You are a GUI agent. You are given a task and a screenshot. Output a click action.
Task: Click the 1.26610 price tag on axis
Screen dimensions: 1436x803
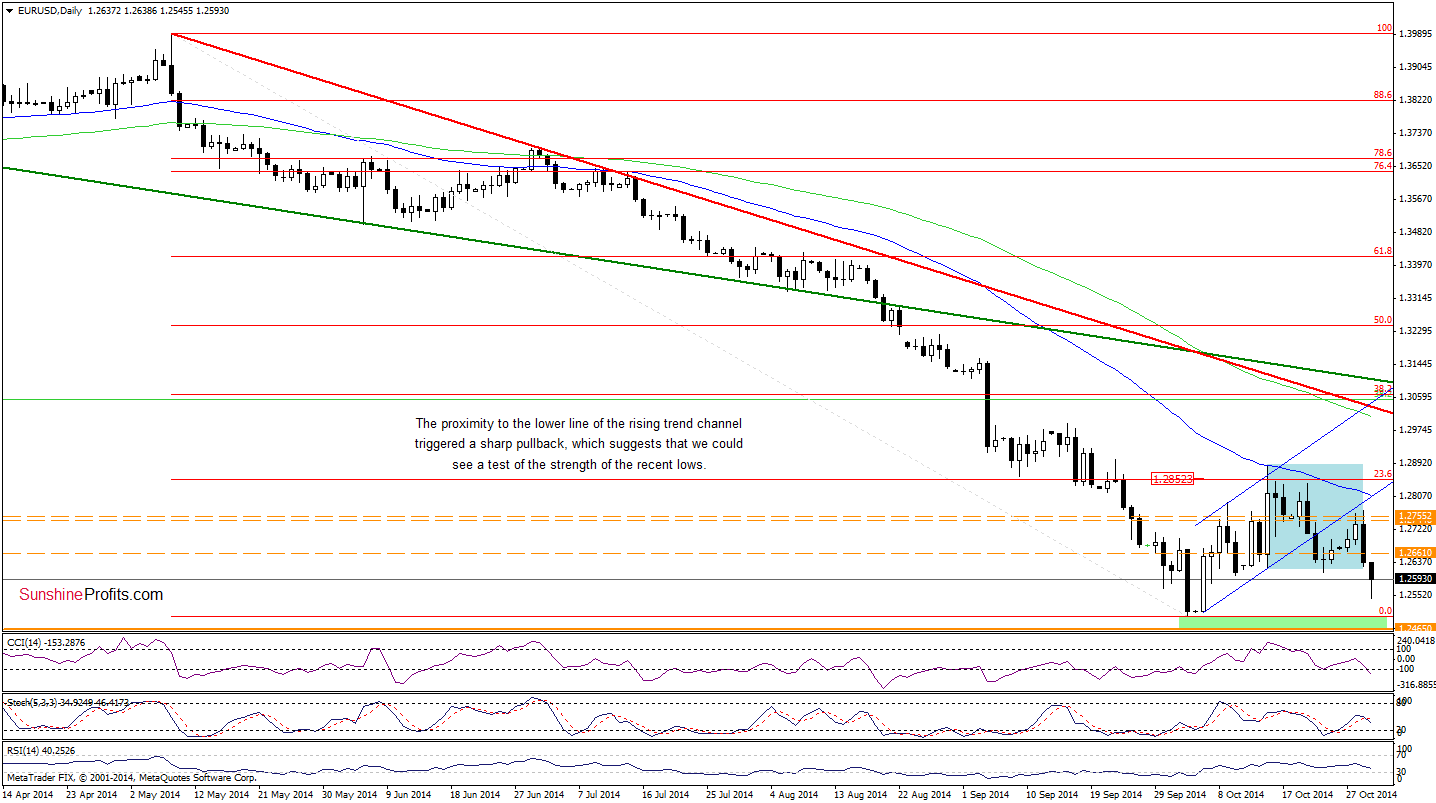coord(1415,552)
